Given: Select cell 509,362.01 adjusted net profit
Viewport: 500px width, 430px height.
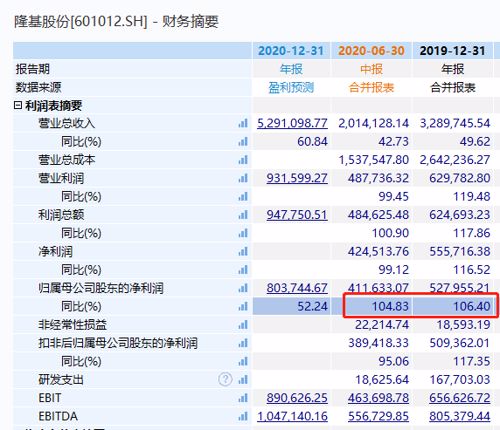Looking at the screenshot, I should pos(460,343).
